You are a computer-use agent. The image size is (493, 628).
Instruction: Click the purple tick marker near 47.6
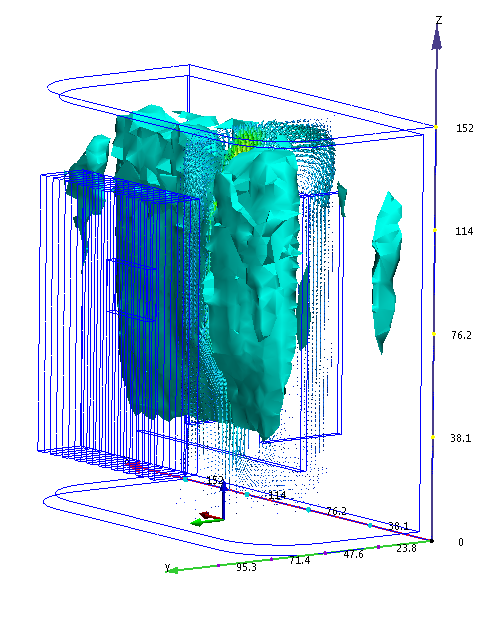click(325, 553)
